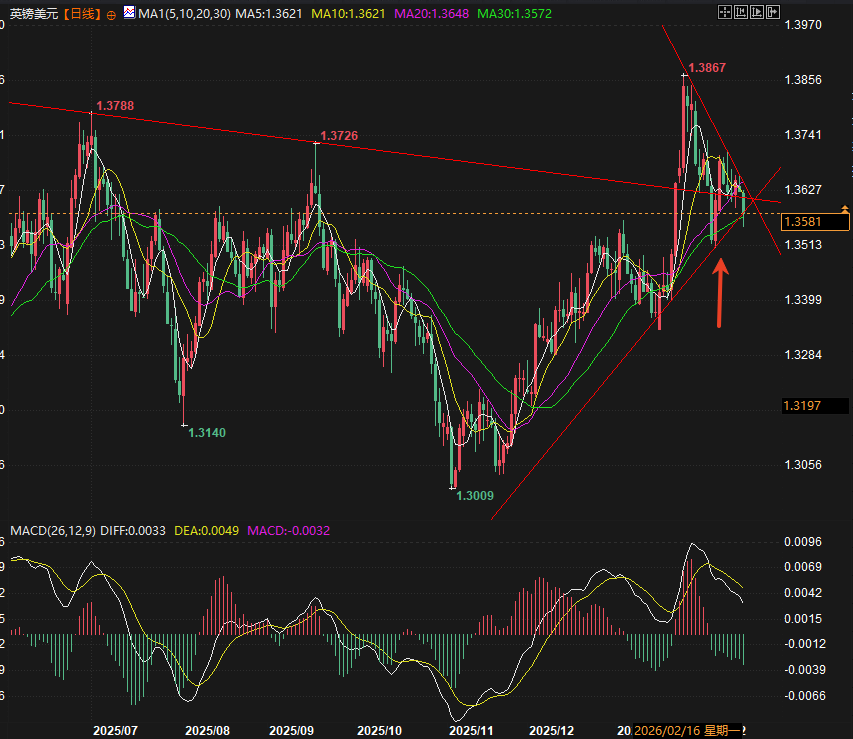Open the MACD(26,12,9) parameter settings
This screenshot has width=853, height=739.
(x=54, y=529)
